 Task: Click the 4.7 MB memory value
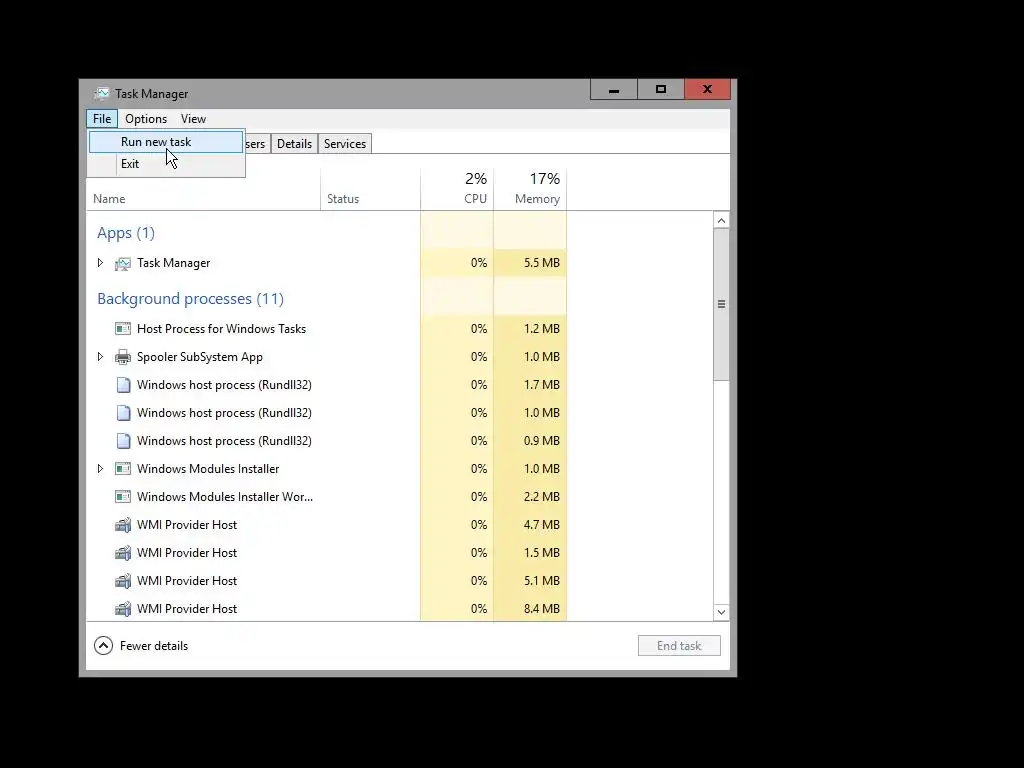tap(541, 525)
